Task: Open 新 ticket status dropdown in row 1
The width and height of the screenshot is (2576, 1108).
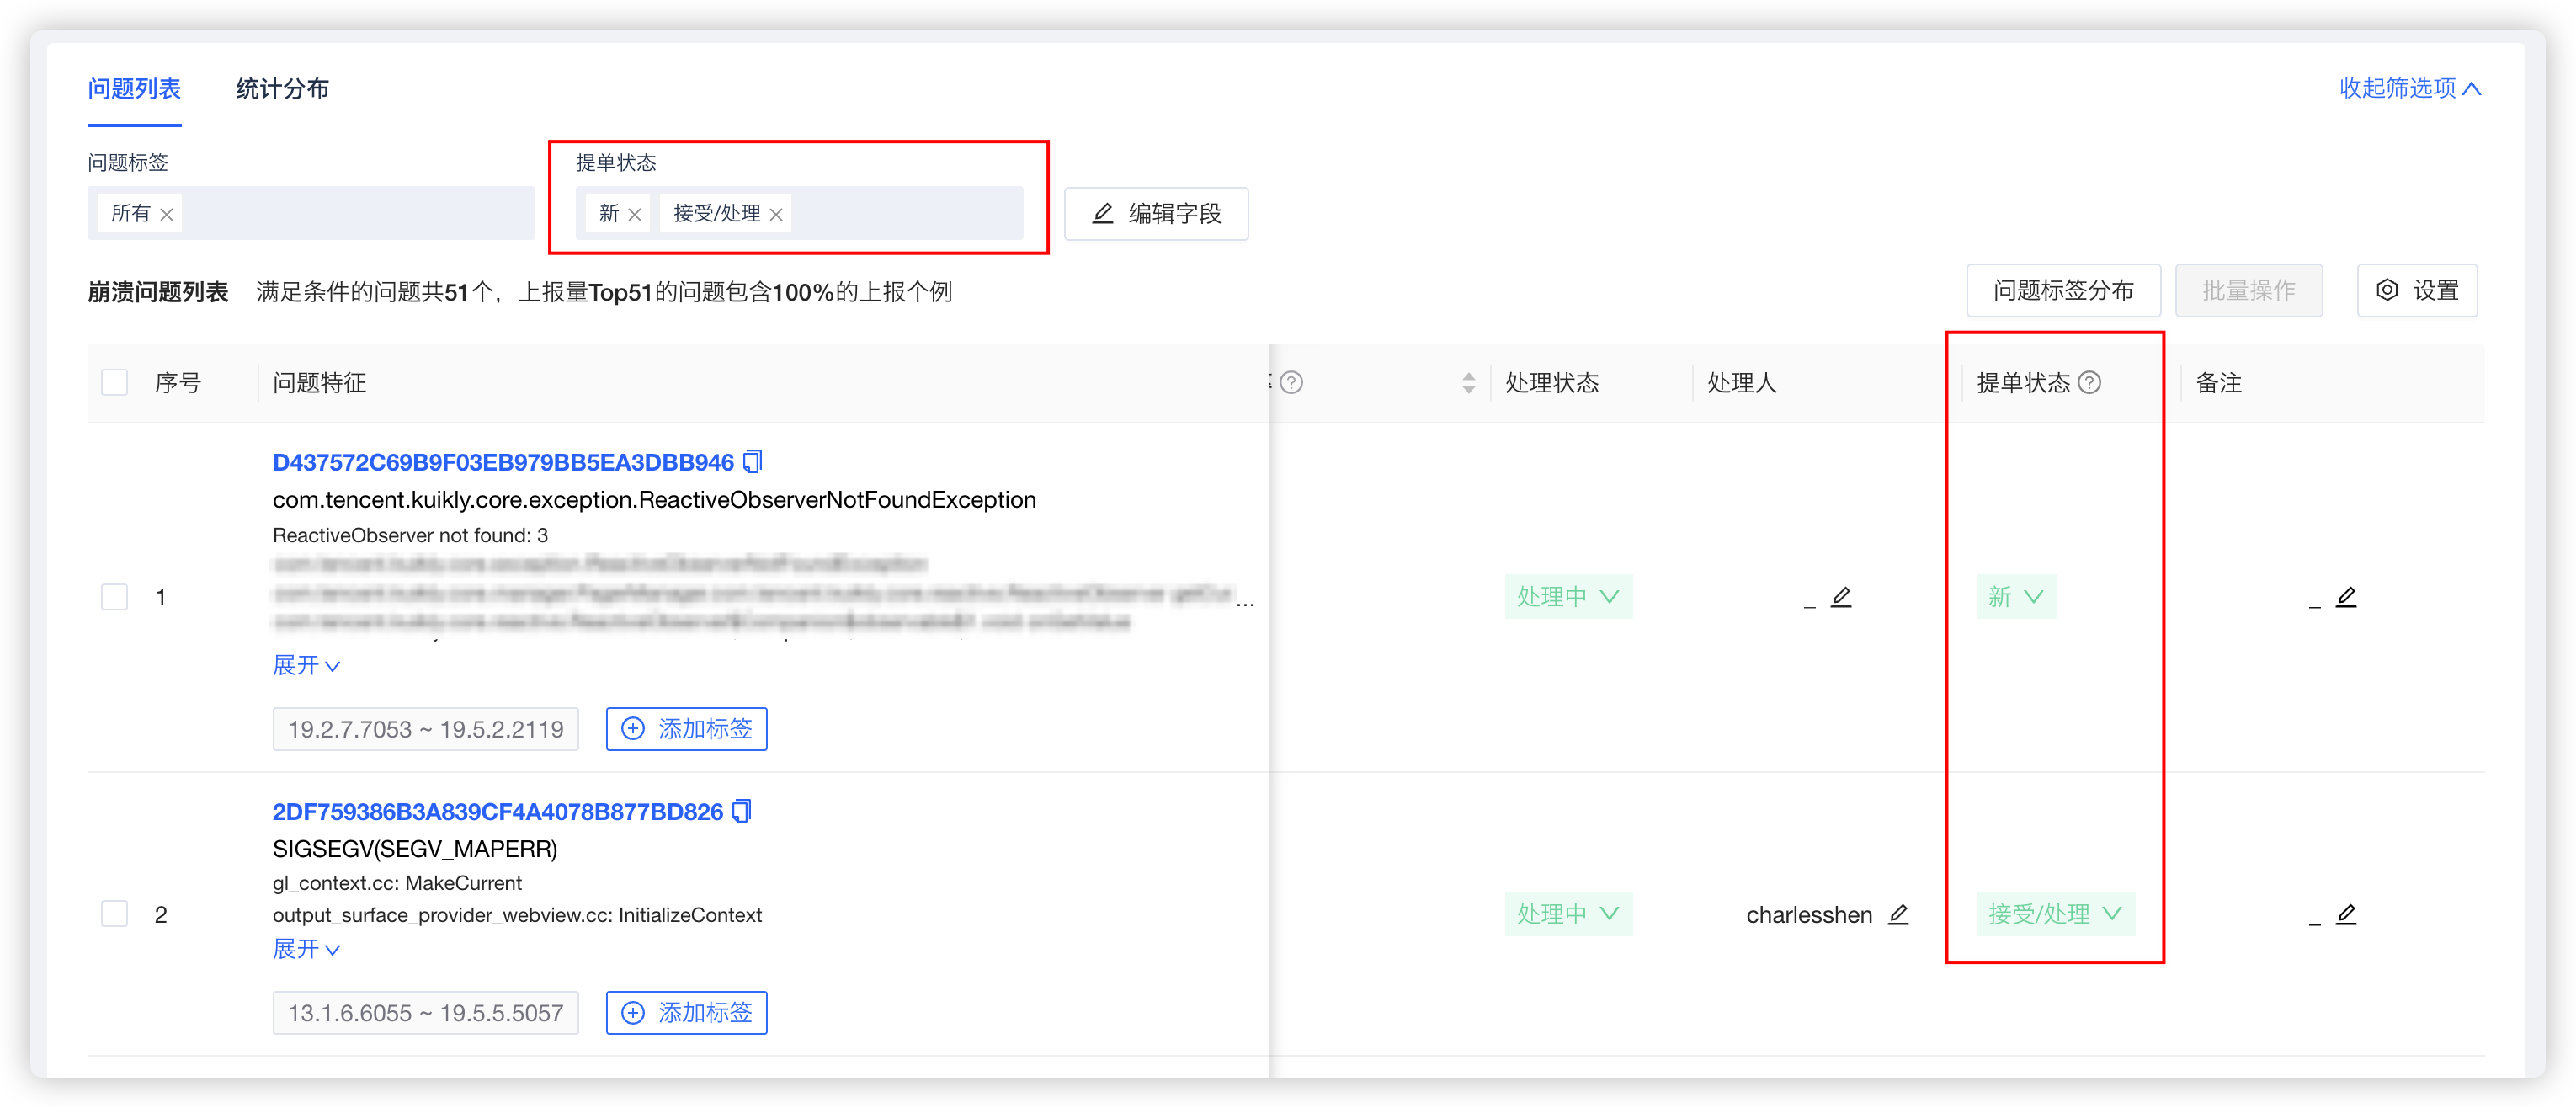Action: point(2015,597)
